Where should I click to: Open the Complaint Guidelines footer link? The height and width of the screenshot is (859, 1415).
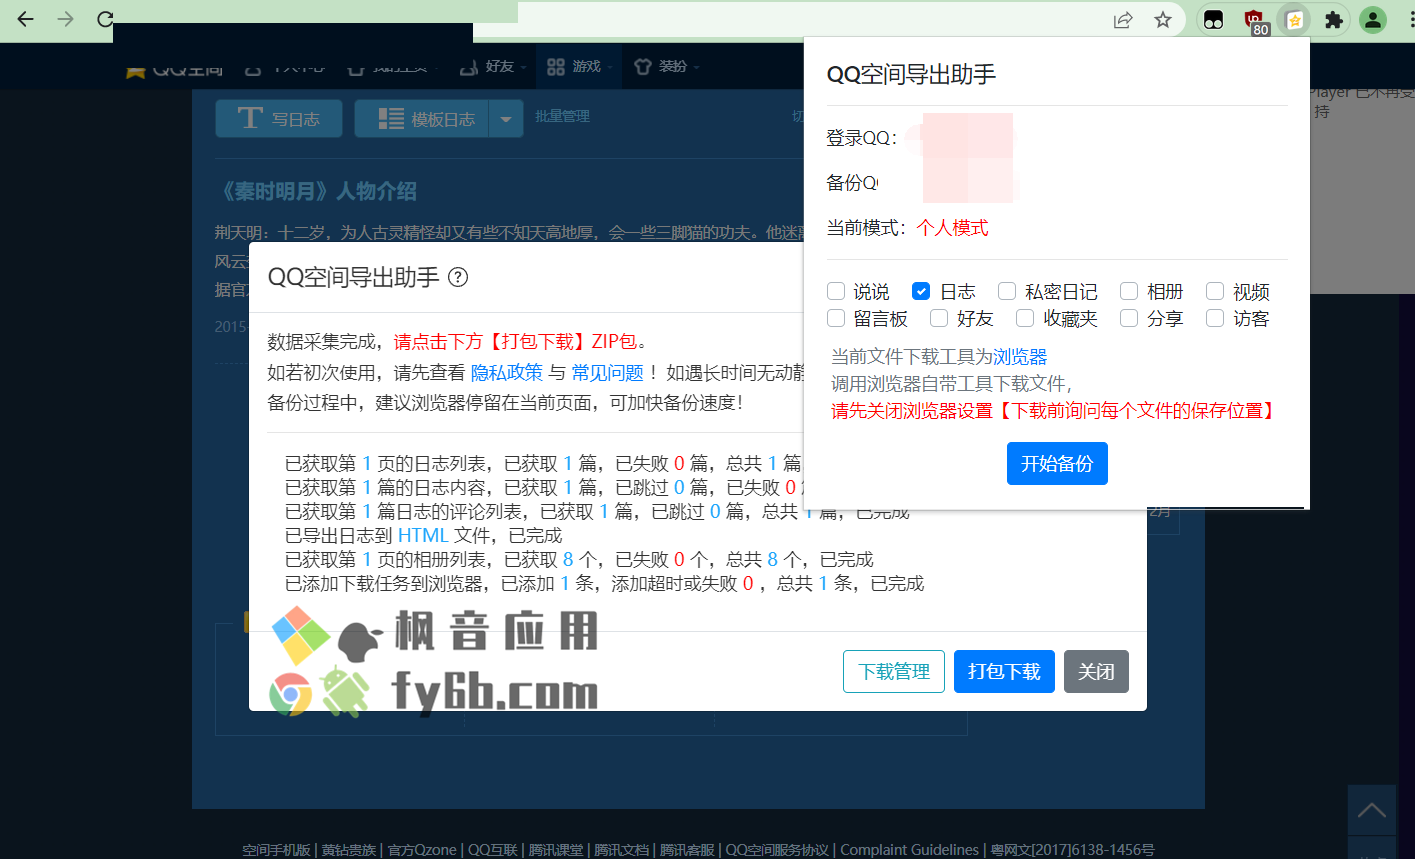pos(909,850)
